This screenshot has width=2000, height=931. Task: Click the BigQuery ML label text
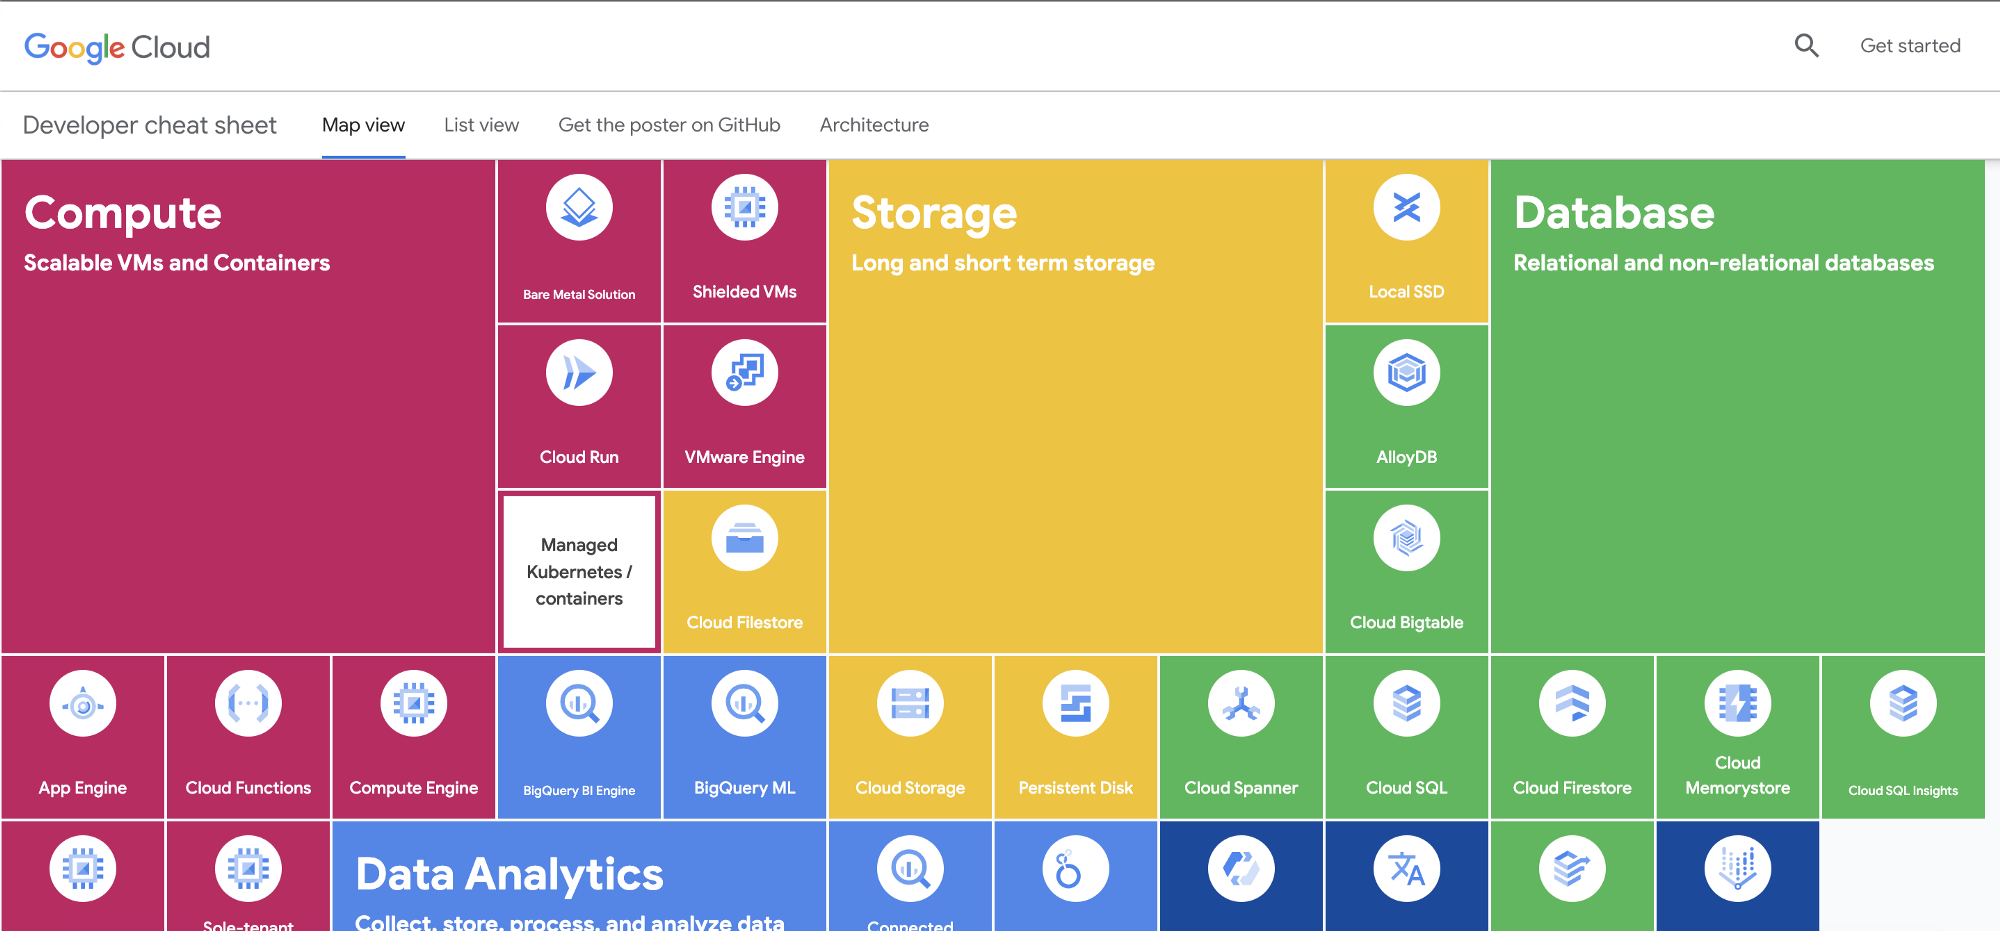point(745,788)
